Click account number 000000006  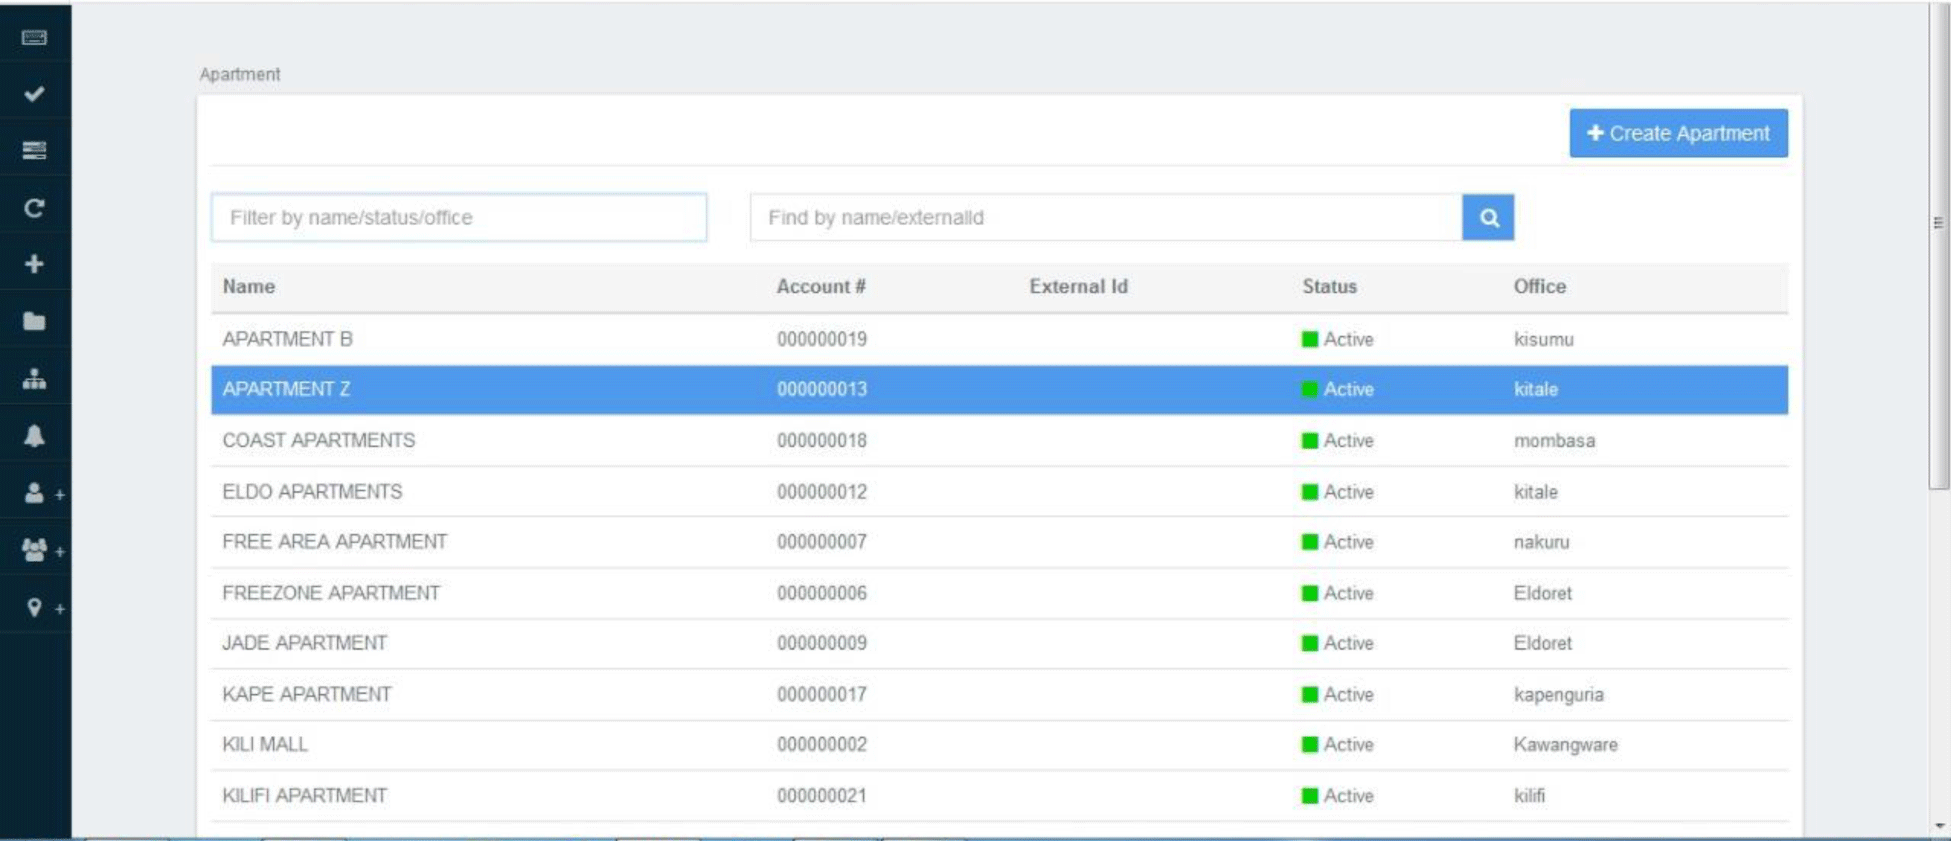pos(821,593)
